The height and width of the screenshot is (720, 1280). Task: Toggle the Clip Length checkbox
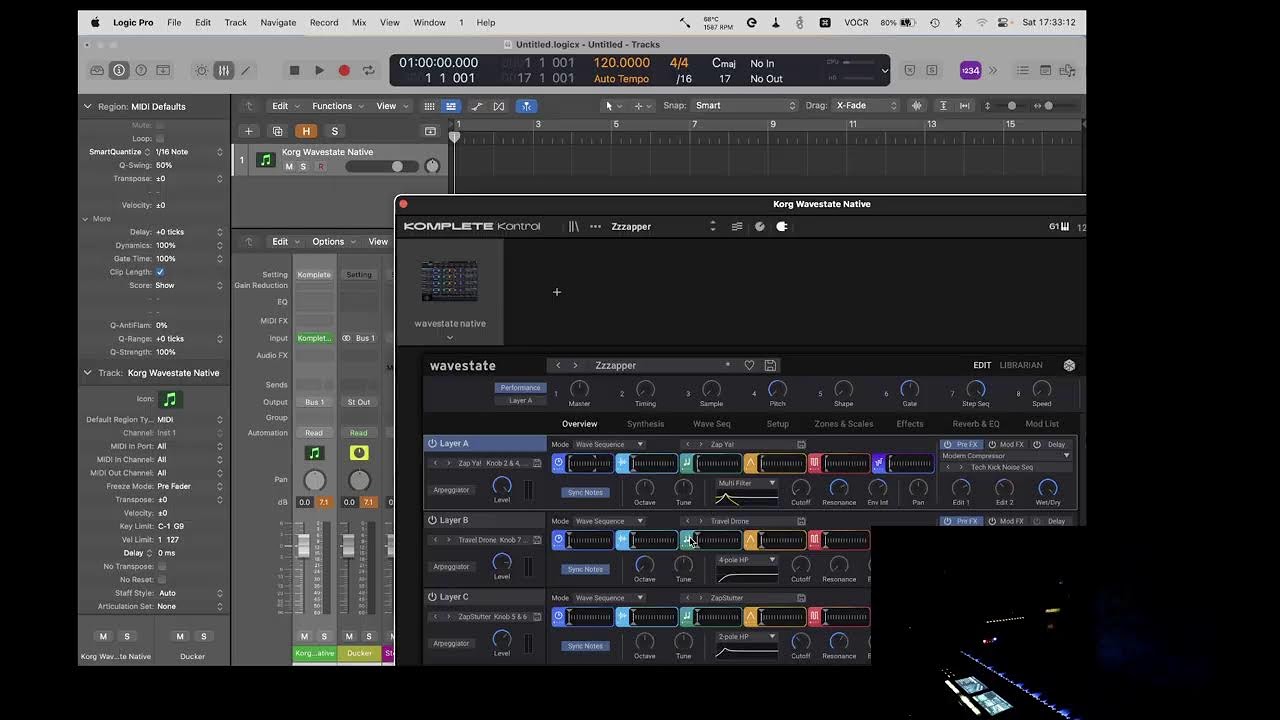[160, 272]
